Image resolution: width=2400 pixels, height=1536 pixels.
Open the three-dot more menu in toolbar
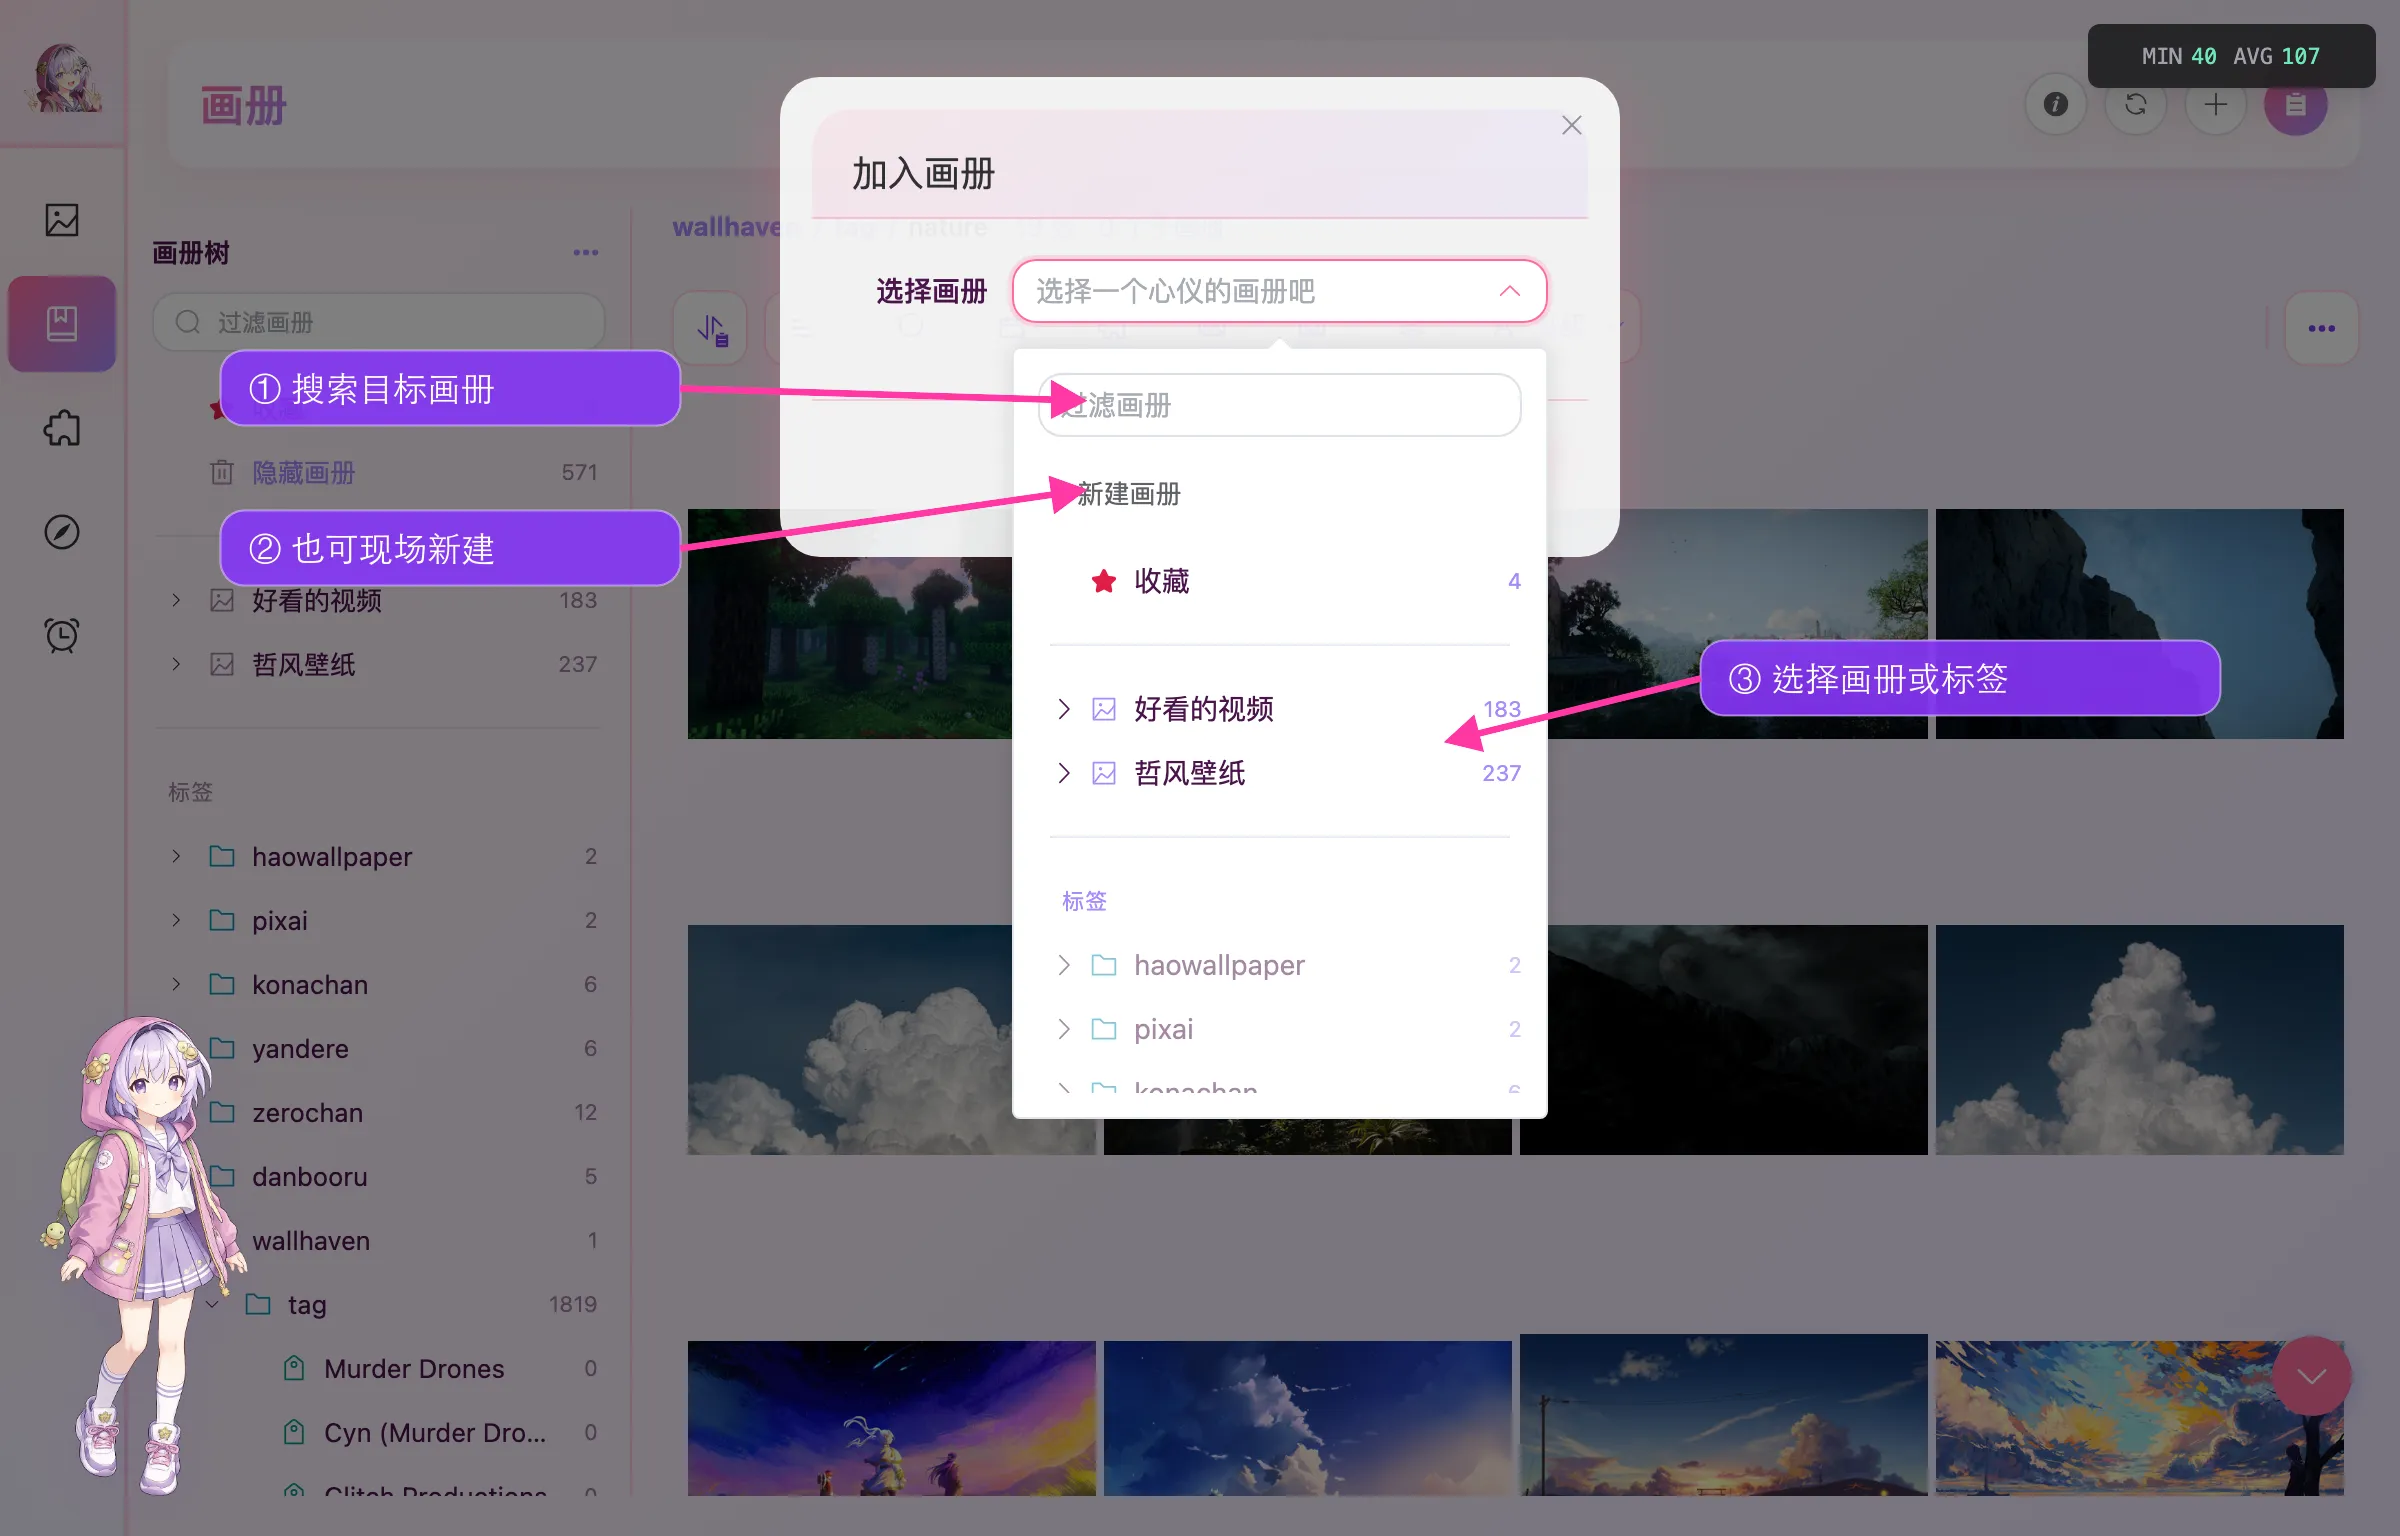(x=2322, y=328)
